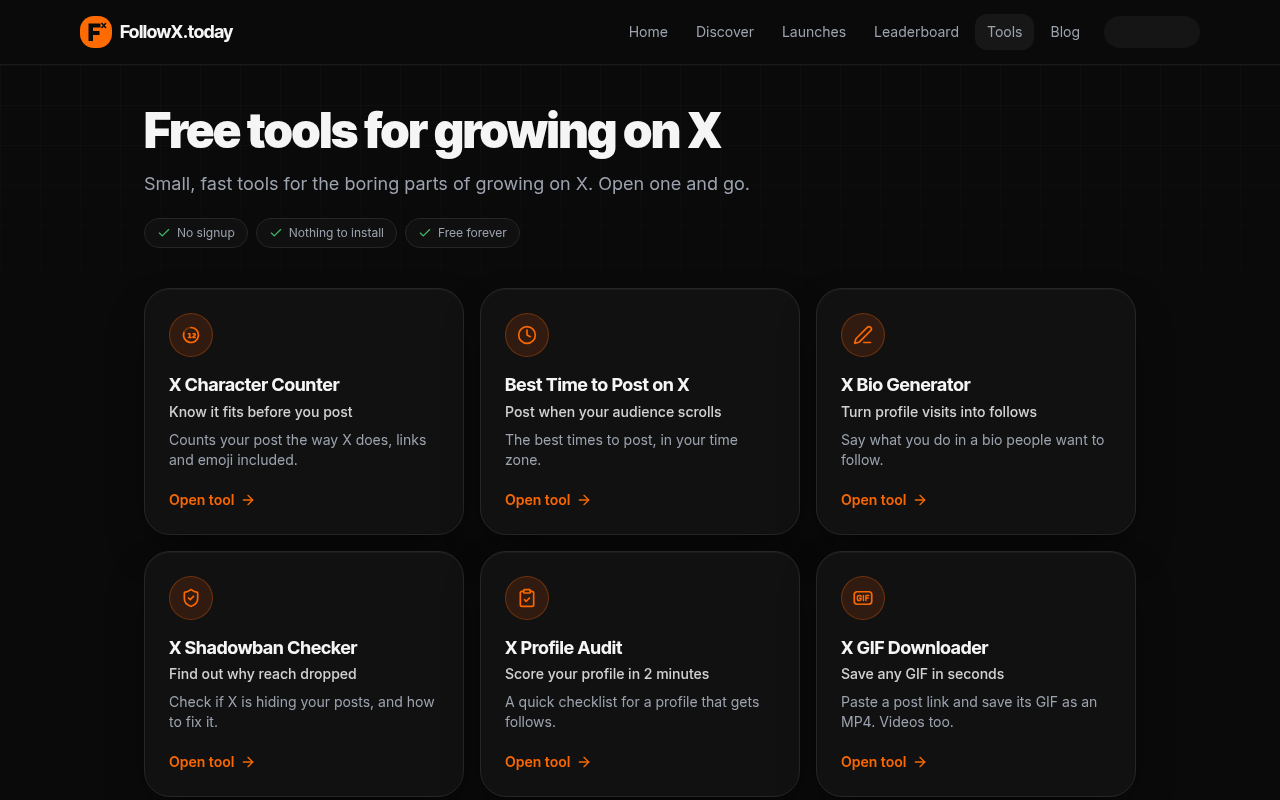The width and height of the screenshot is (1280, 800).
Task: Click the X Shadowban Checker title
Action: [263, 648]
